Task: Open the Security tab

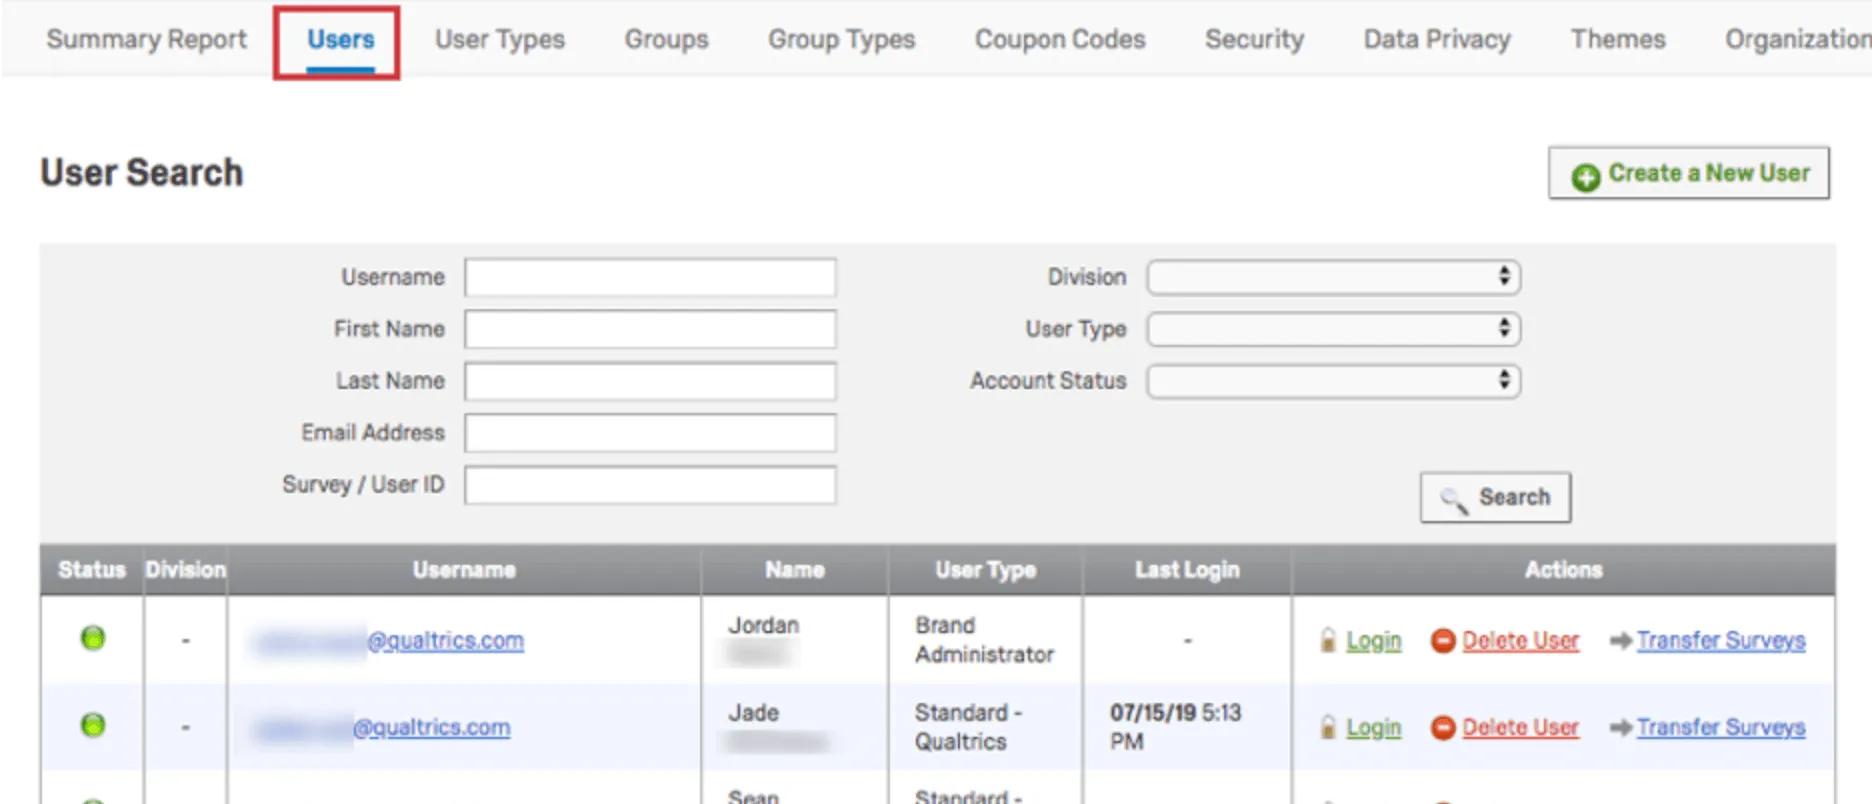Action: point(1254,39)
